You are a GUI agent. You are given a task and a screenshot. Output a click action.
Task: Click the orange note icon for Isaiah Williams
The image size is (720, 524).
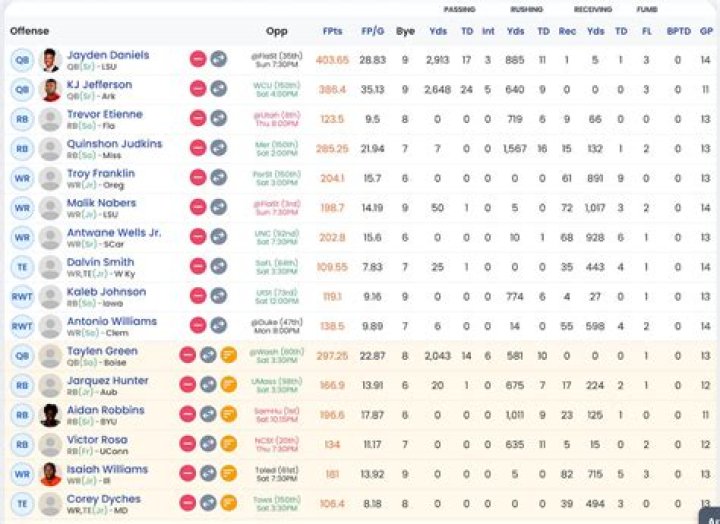point(229,473)
